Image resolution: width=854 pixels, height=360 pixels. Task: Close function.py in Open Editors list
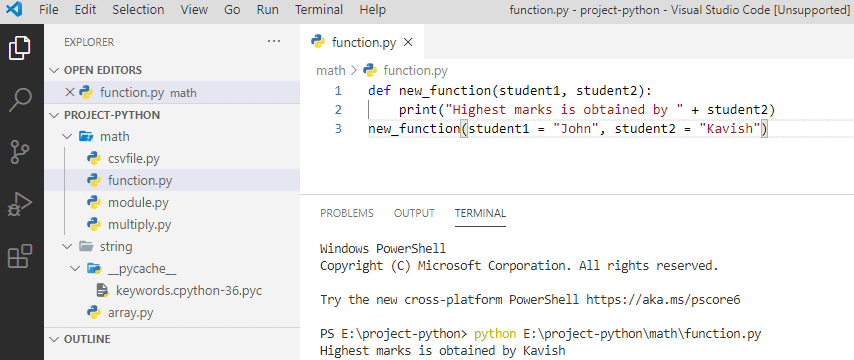point(69,92)
